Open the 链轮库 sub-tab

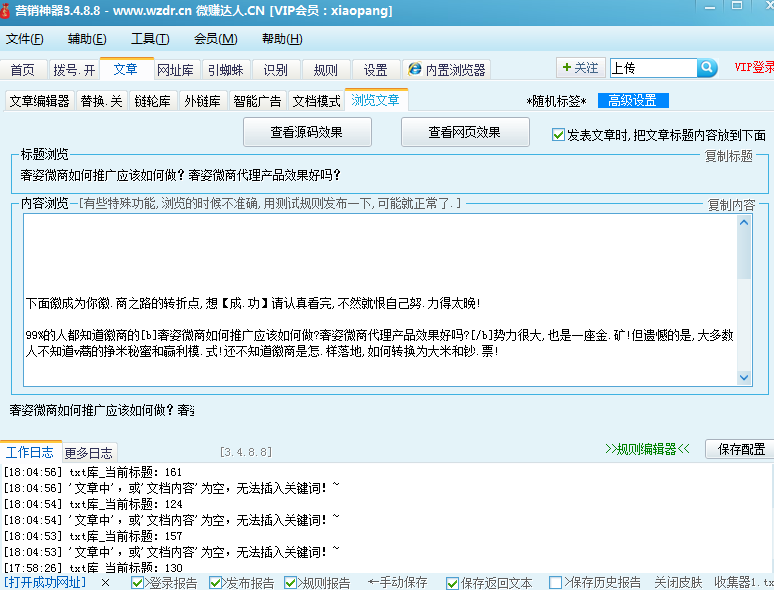tap(152, 101)
